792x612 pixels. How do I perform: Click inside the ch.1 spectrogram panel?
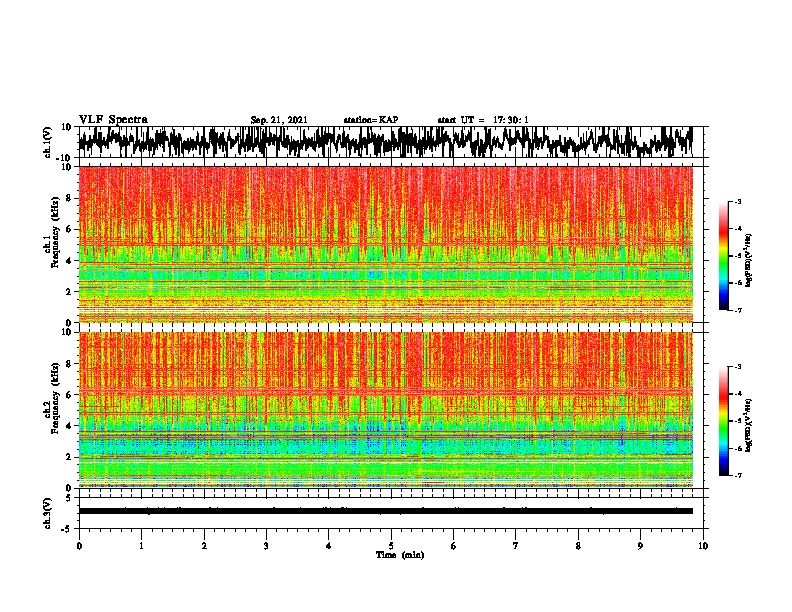[386, 244]
